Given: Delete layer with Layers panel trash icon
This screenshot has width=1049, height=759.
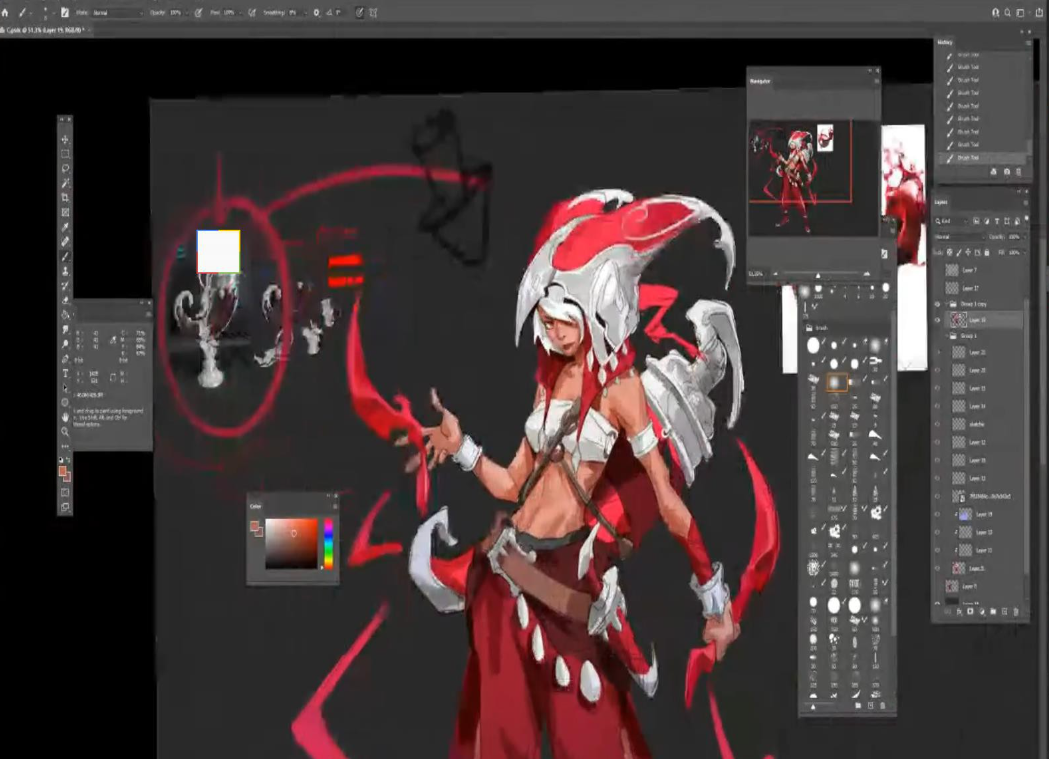Looking at the screenshot, I should pyautogui.click(x=1016, y=612).
